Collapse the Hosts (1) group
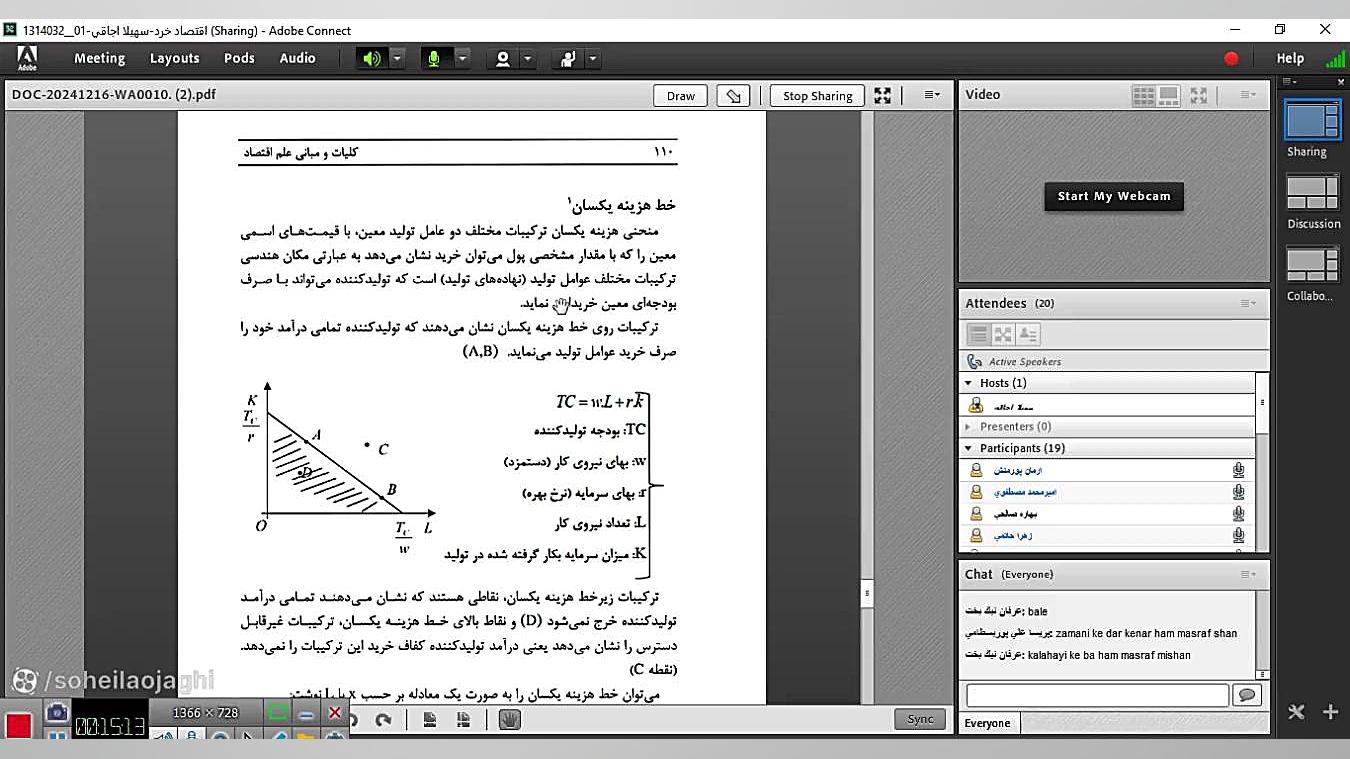The width and height of the screenshot is (1350, 759). click(968, 383)
